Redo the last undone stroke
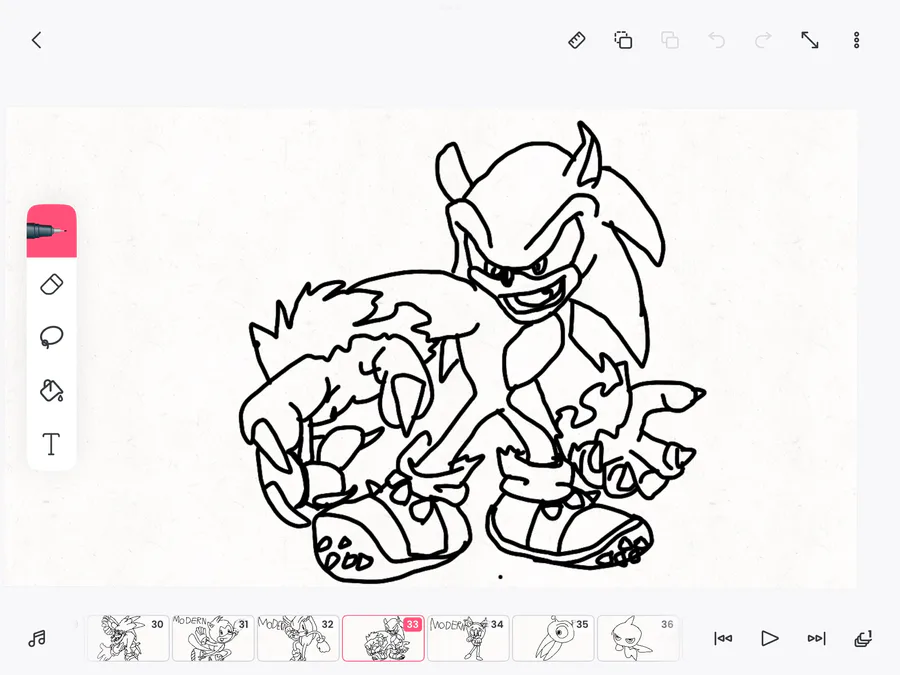This screenshot has height=675, width=900. pos(763,40)
